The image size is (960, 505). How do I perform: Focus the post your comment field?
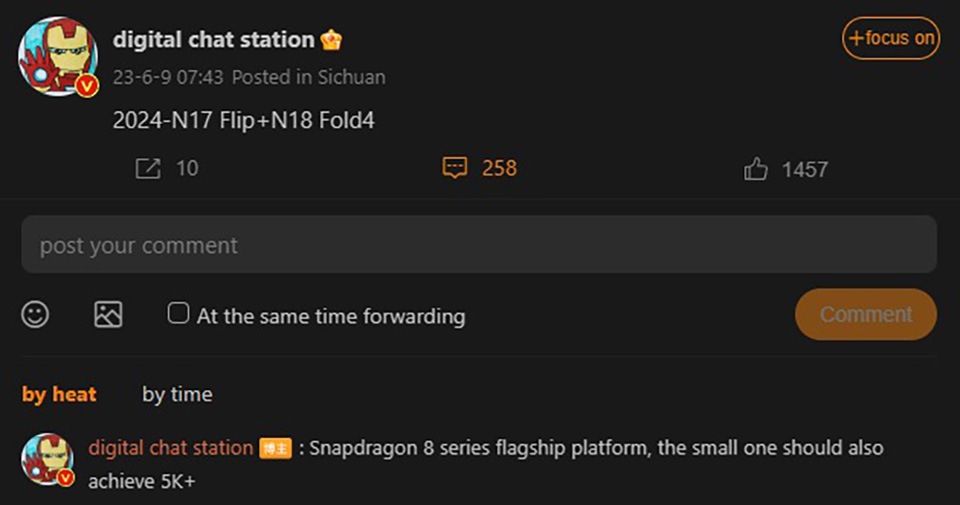click(x=479, y=244)
